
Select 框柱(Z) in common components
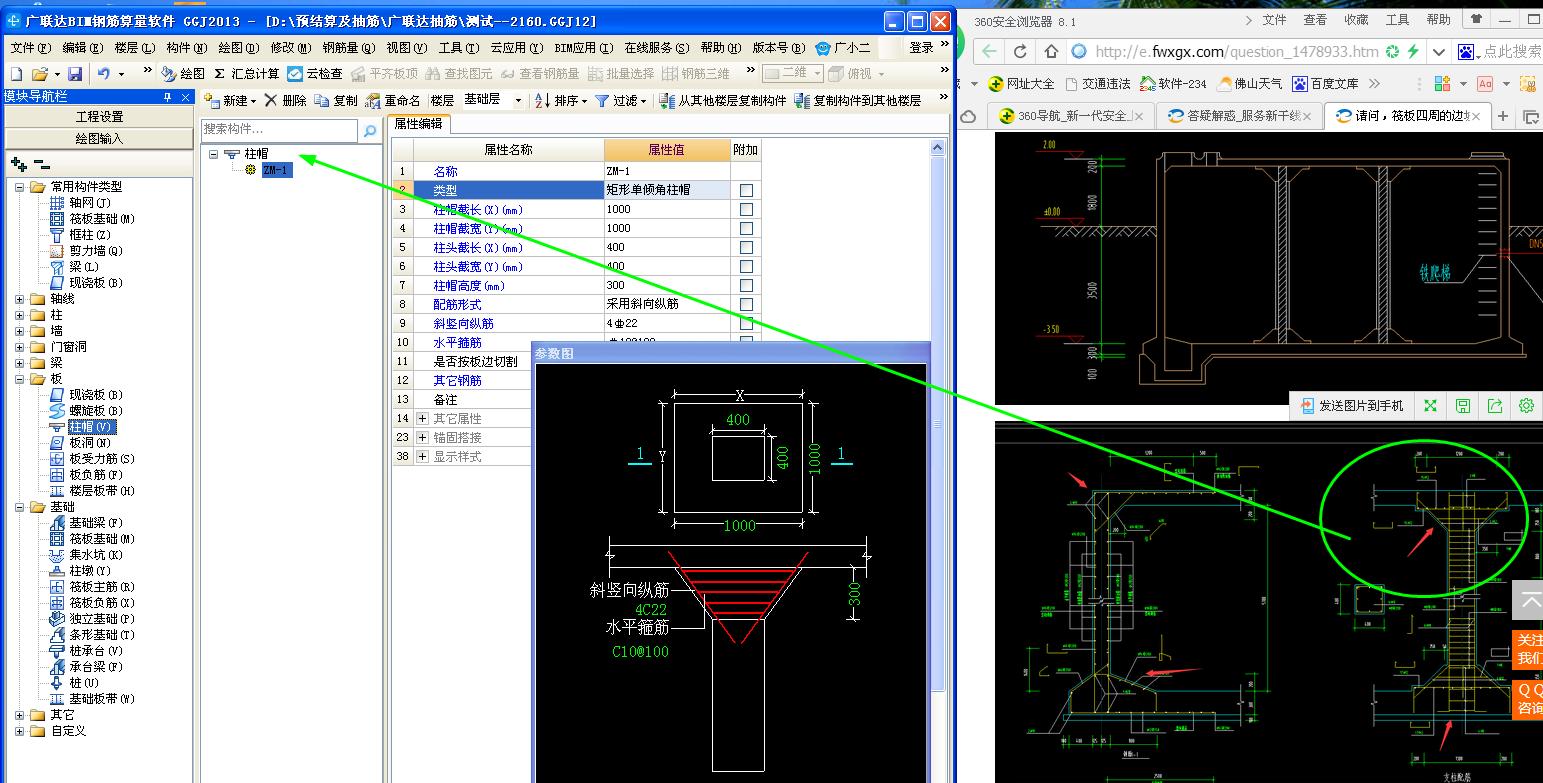pos(90,235)
